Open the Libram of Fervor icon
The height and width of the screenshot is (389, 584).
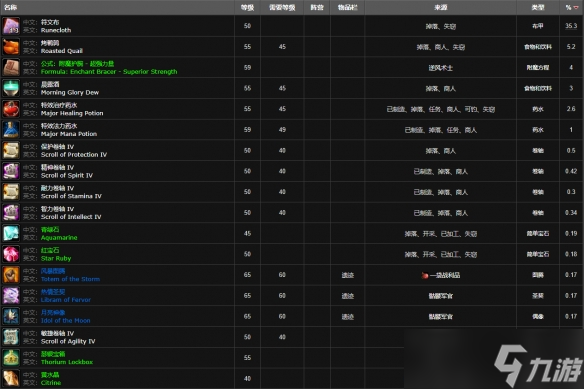(x=11, y=296)
